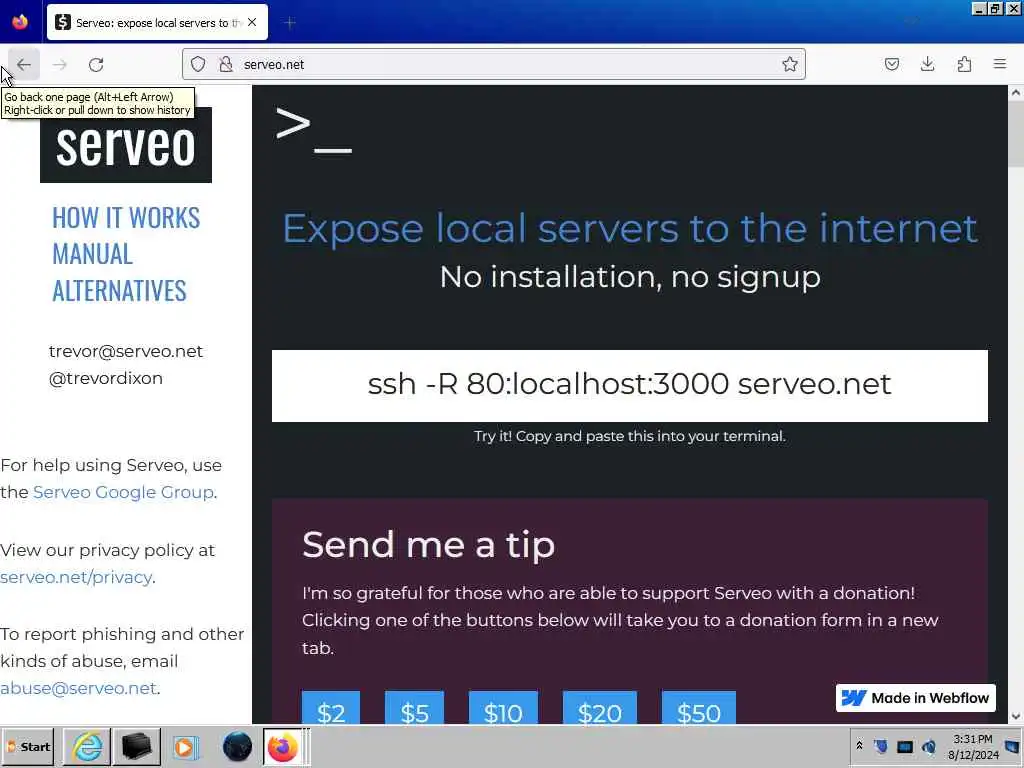1024x768 pixels.
Task: Click the abuse@serveo.net email link
Action: pyautogui.click(x=78, y=688)
